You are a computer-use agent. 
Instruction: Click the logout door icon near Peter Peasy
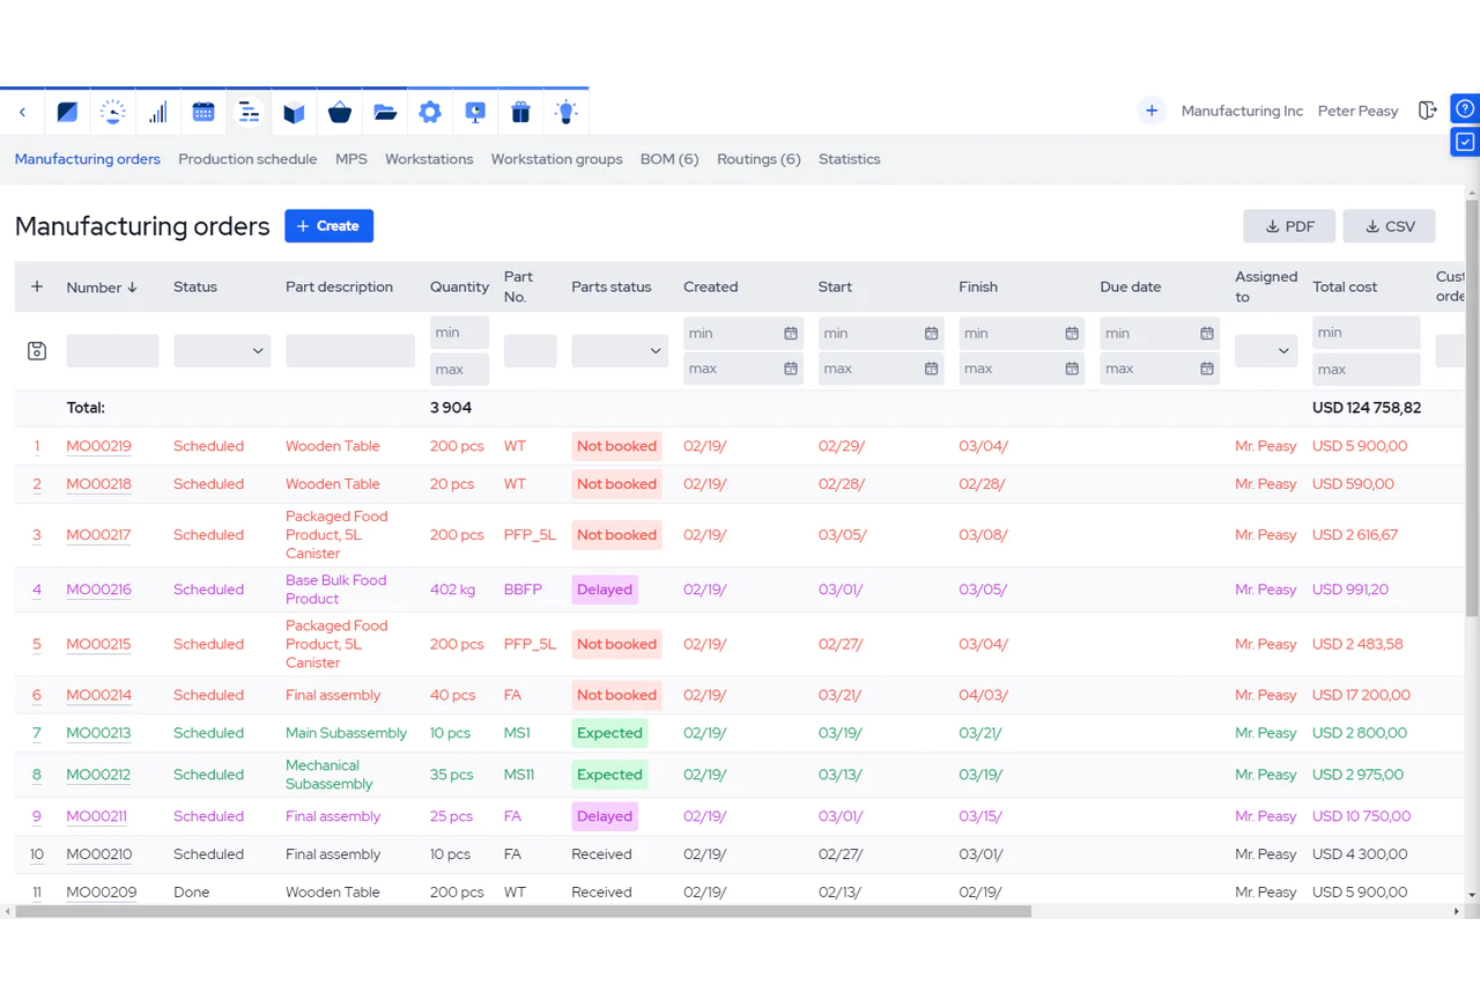(x=1427, y=110)
